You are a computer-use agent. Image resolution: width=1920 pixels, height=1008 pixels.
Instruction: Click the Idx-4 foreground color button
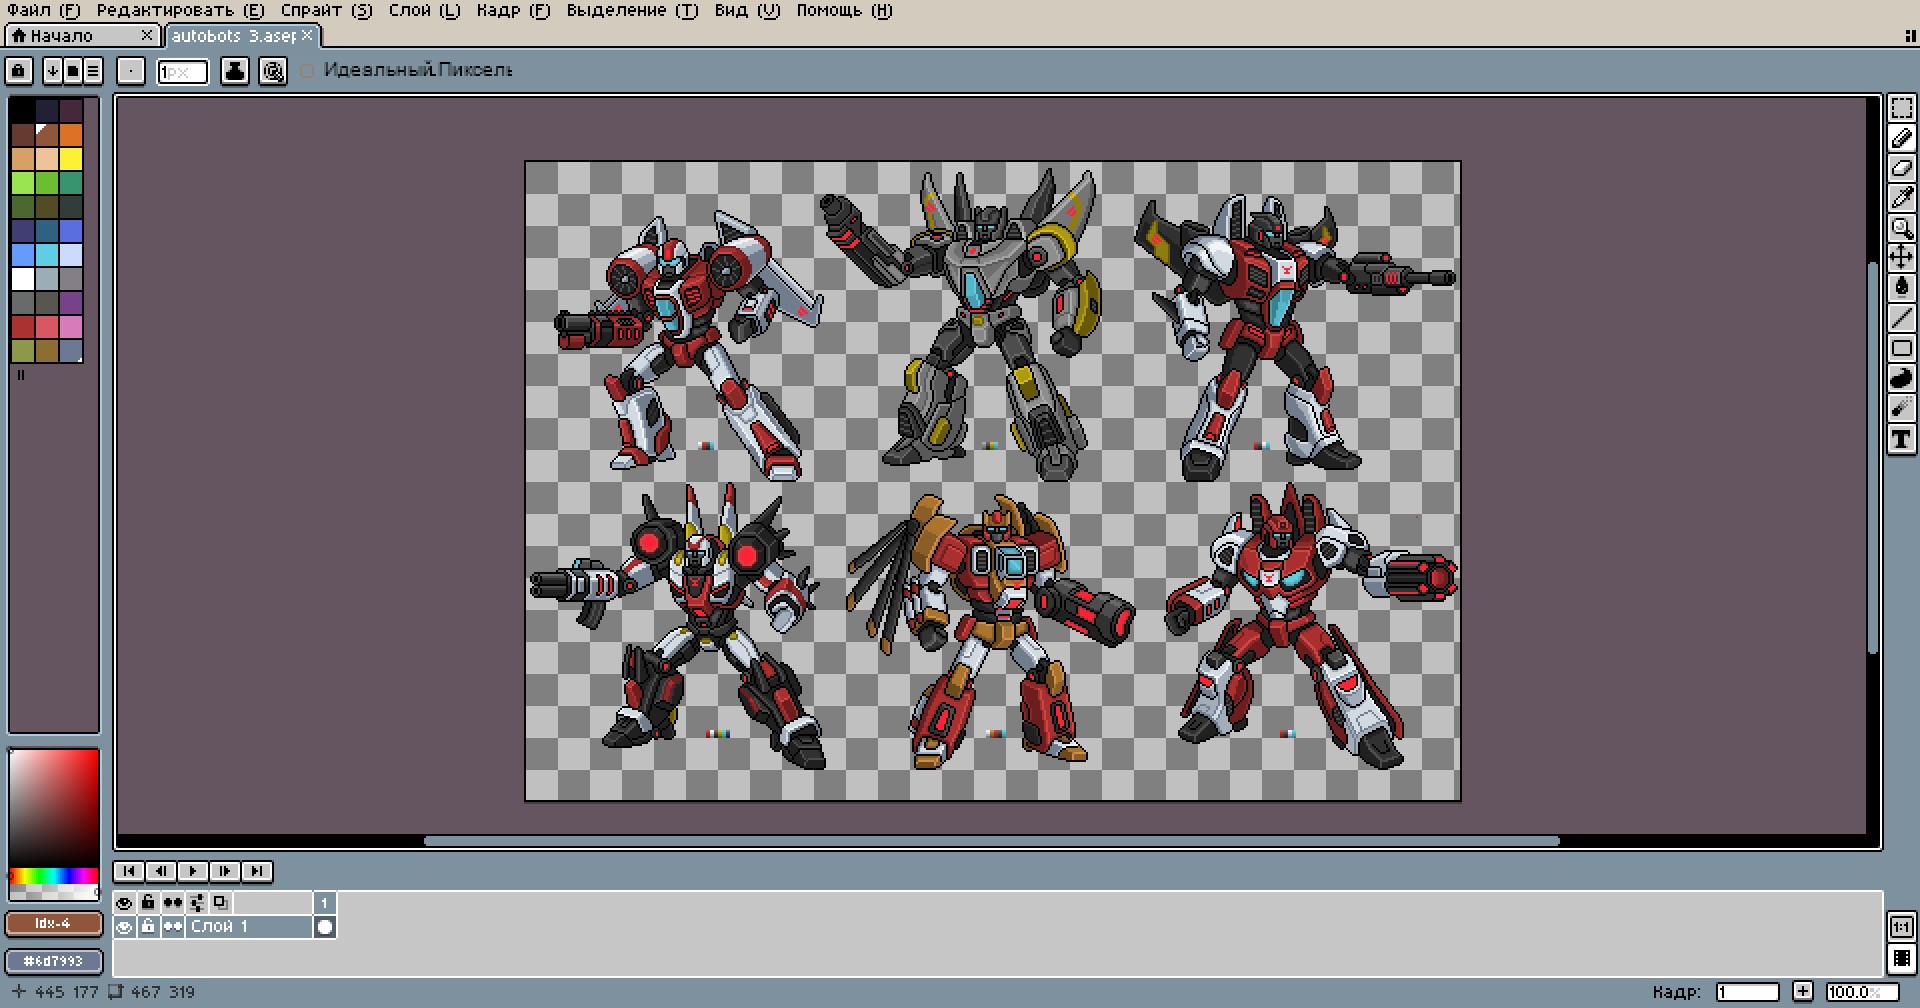click(54, 923)
